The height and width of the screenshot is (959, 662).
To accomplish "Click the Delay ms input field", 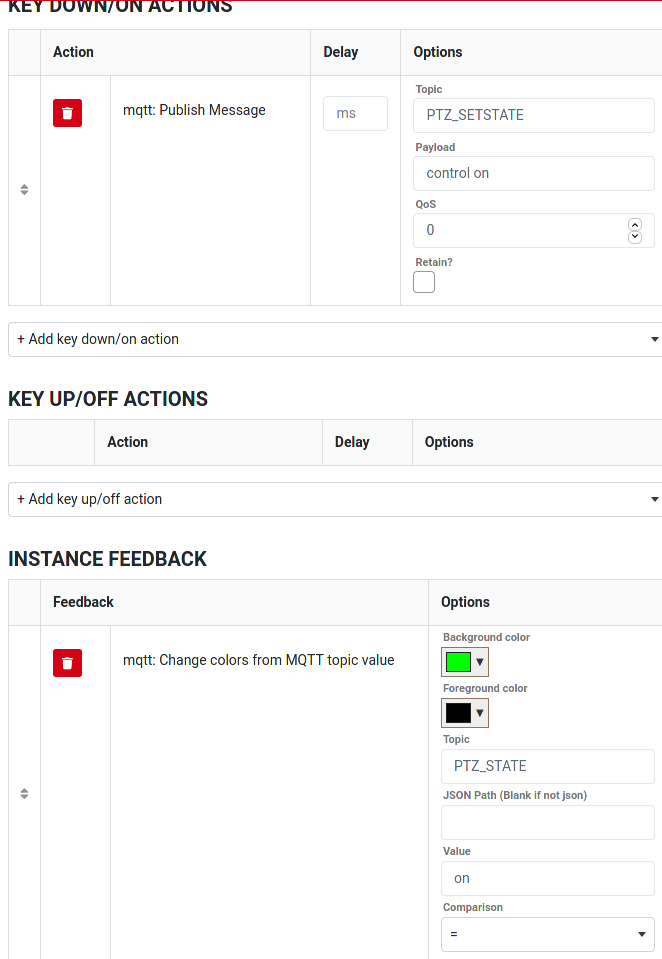I will click(x=355, y=113).
